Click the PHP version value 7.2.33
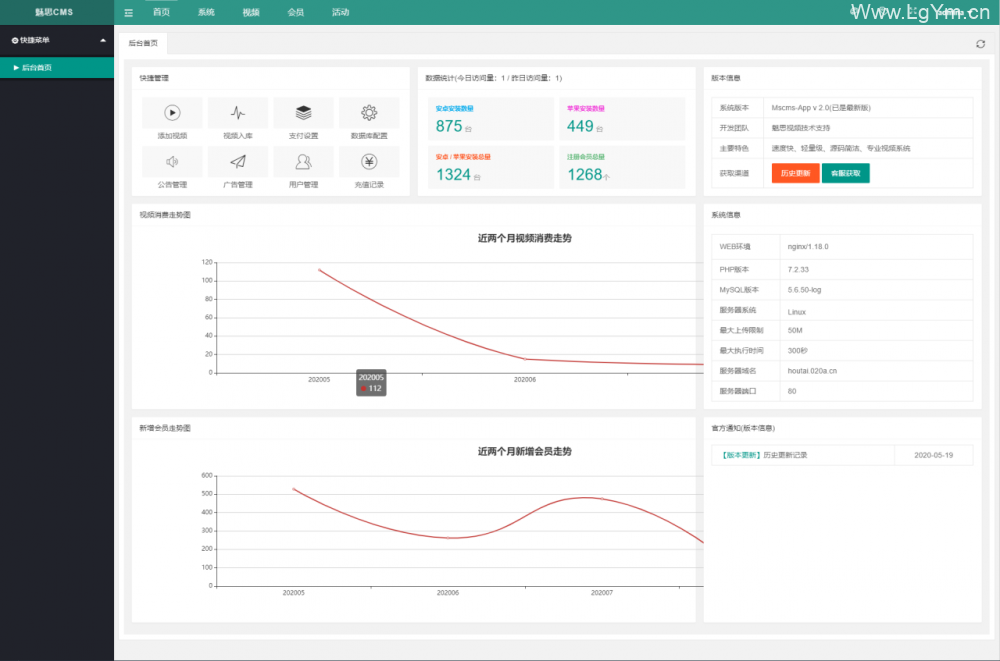This screenshot has width=1000, height=661. [x=798, y=269]
